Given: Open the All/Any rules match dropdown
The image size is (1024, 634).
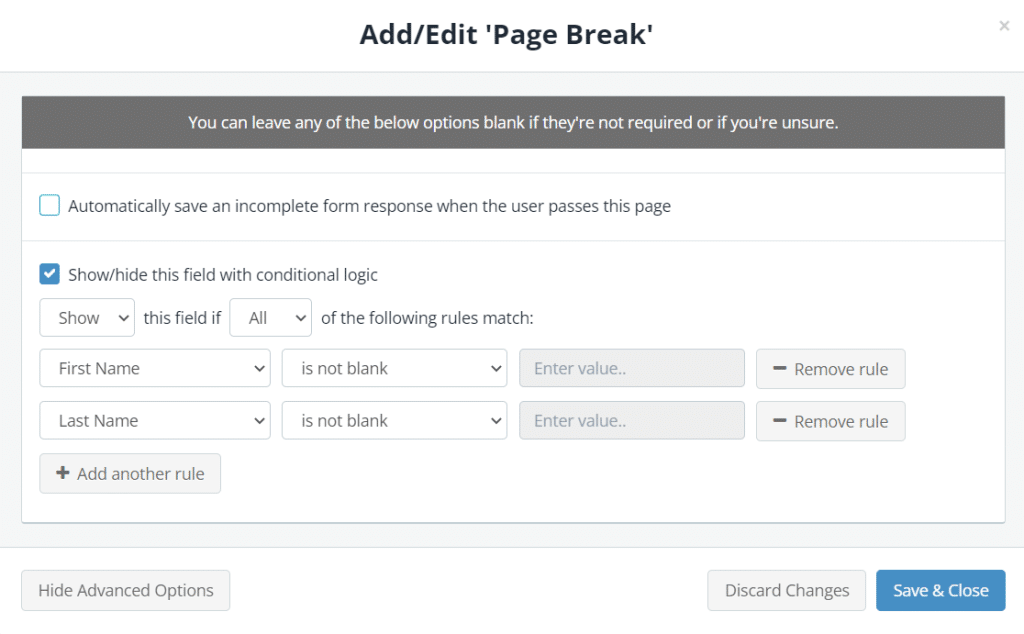Looking at the screenshot, I should pyautogui.click(x=270, y=317).
